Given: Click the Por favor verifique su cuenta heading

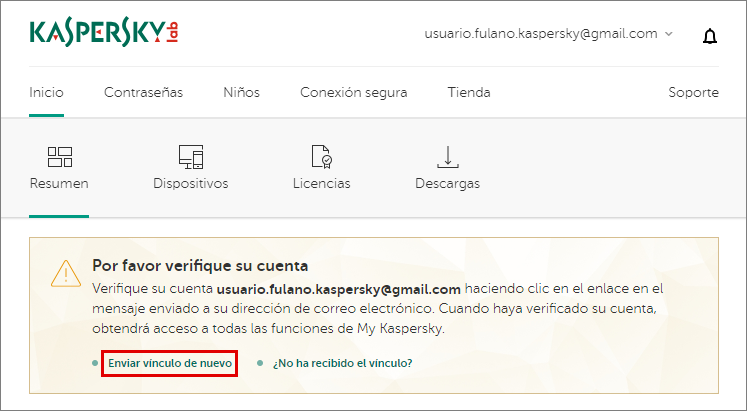Looking at the screenshot, I should 200,265.
